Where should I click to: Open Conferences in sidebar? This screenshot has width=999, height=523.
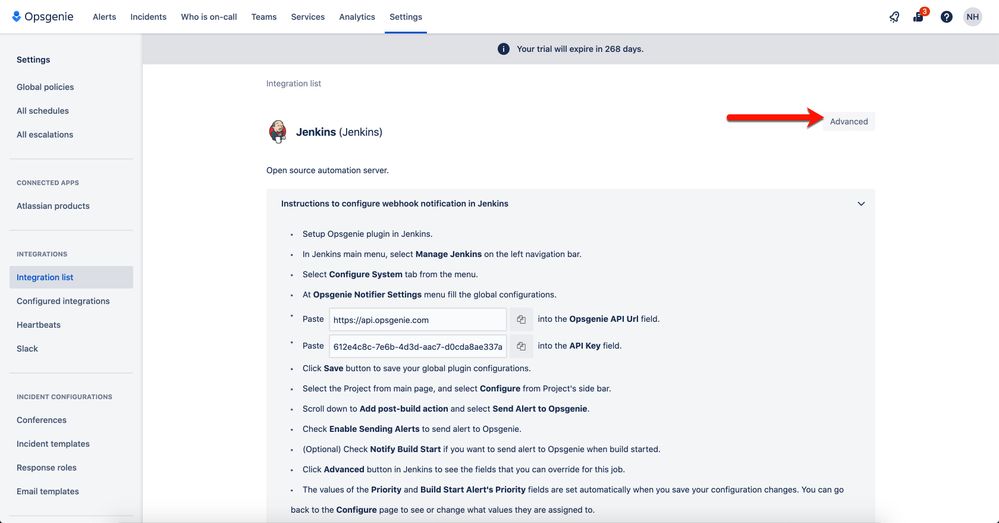click(41, 420)
